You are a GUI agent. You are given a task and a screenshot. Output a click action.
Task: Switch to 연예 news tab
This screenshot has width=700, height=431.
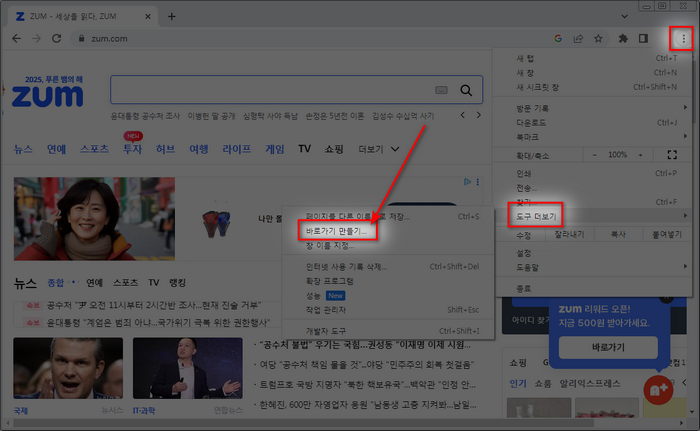[x=94, y=282]
